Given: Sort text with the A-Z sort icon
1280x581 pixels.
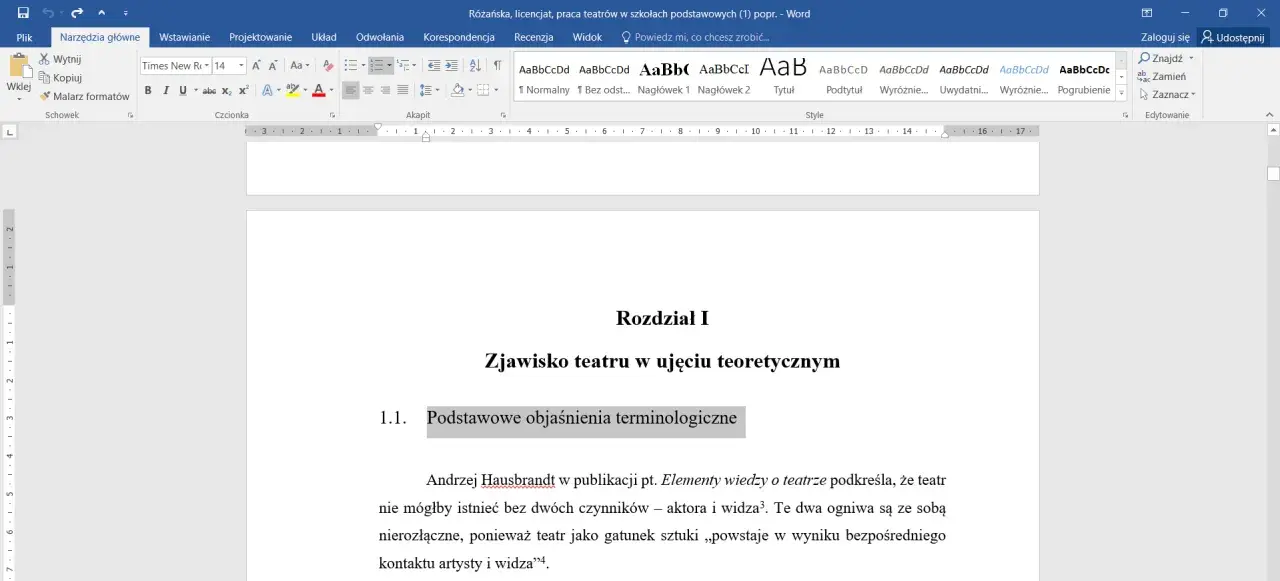Looking at the screenshot, I should 474,65.
